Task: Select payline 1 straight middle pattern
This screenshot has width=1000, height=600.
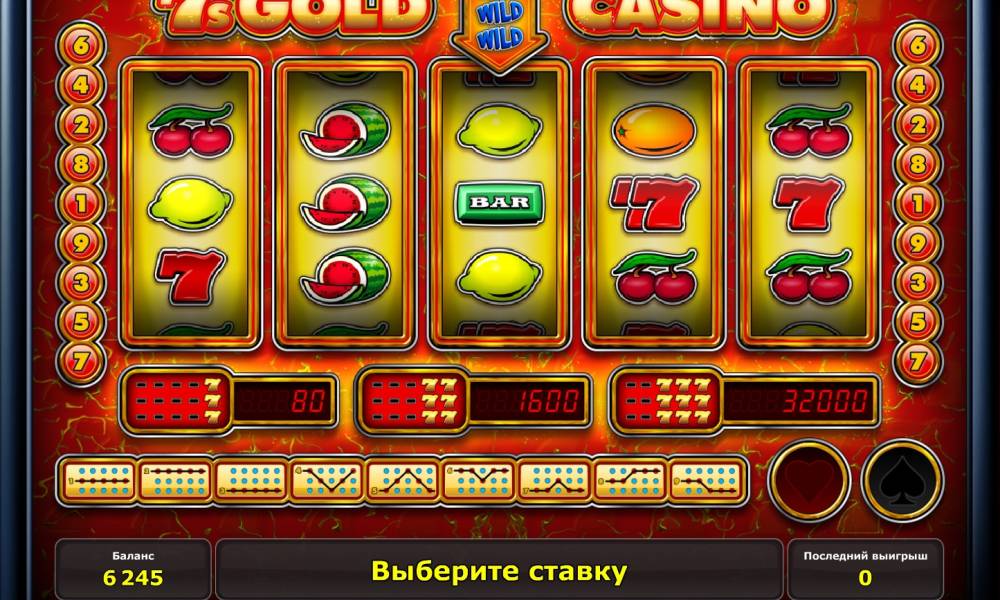Action: pyautogui.click(x=99, y=481)
